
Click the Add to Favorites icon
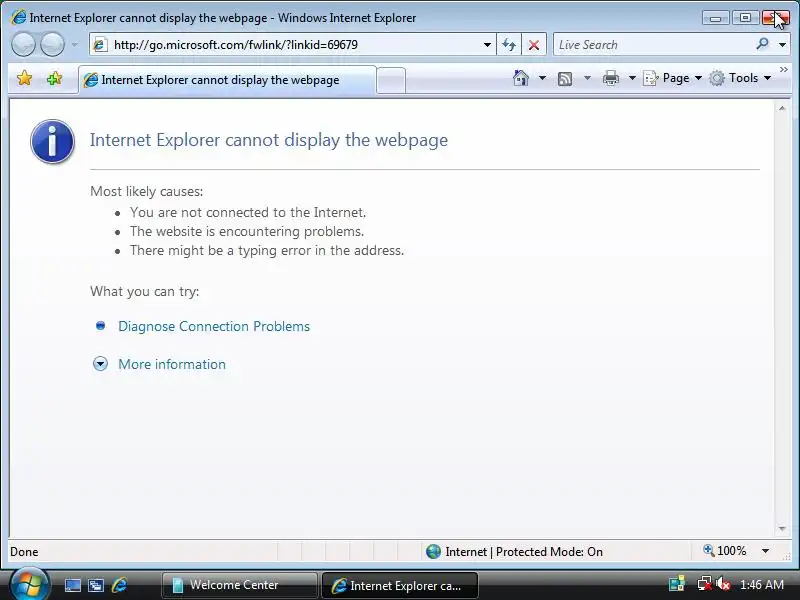coord(54,79)
